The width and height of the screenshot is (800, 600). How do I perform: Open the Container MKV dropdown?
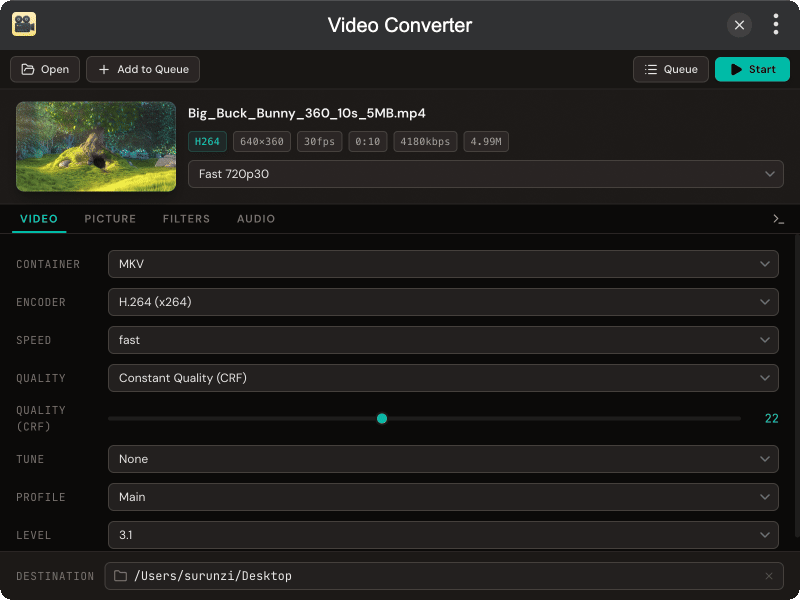[443, 264]
